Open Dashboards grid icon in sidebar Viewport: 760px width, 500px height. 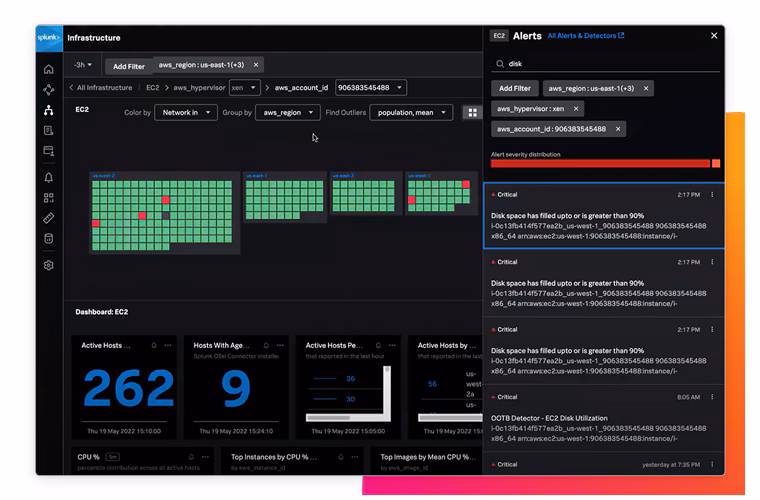coord(49,198)
